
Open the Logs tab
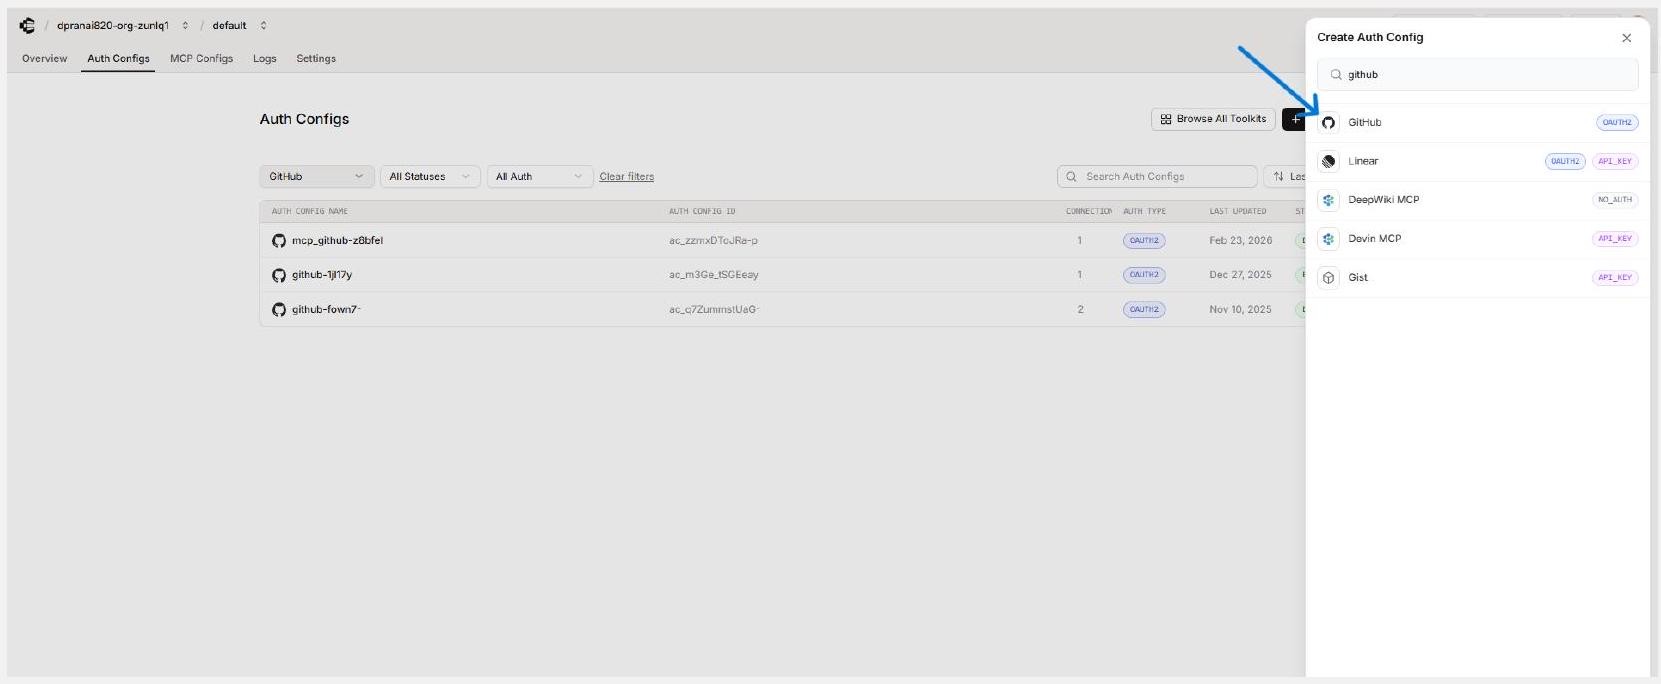264,58
